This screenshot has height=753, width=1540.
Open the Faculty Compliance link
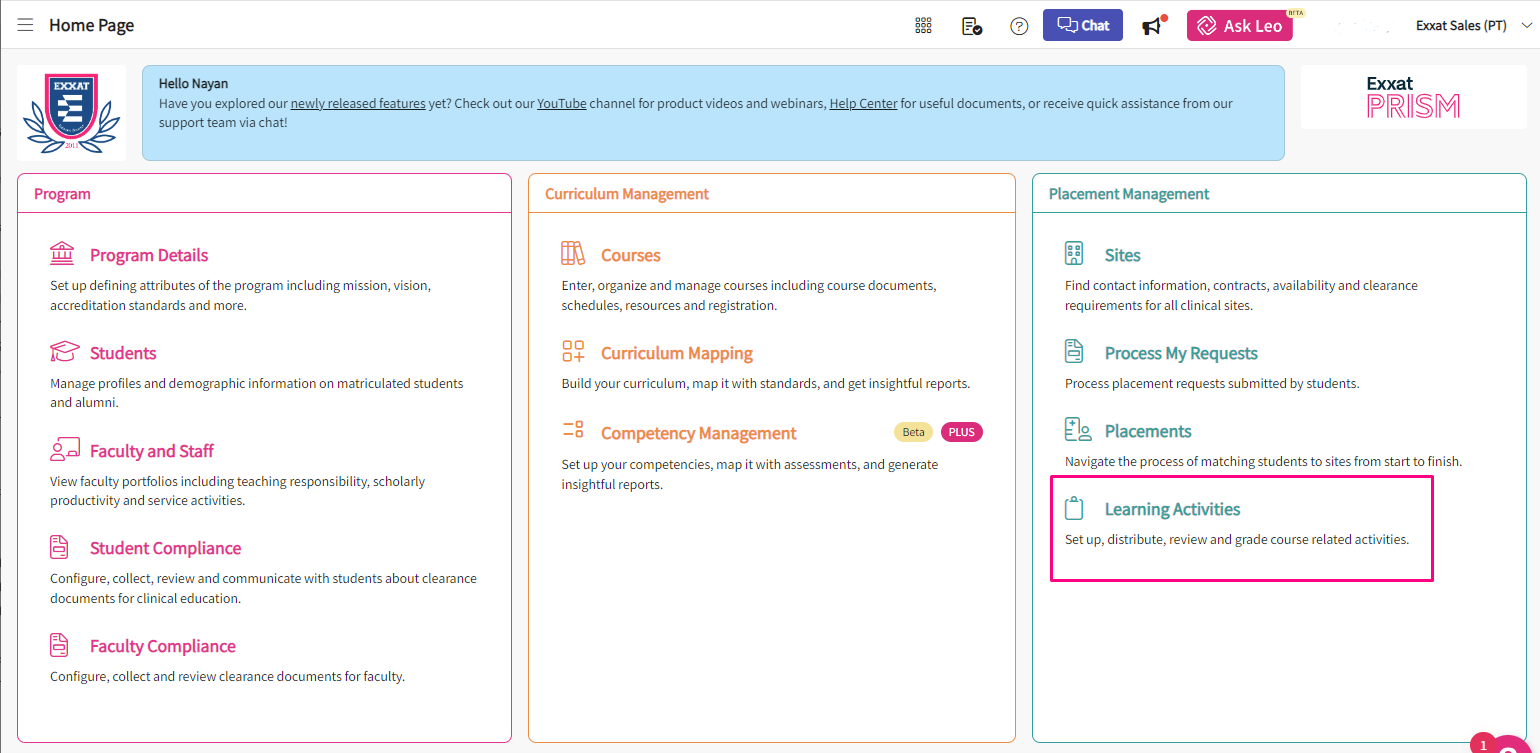pos(163,646)
